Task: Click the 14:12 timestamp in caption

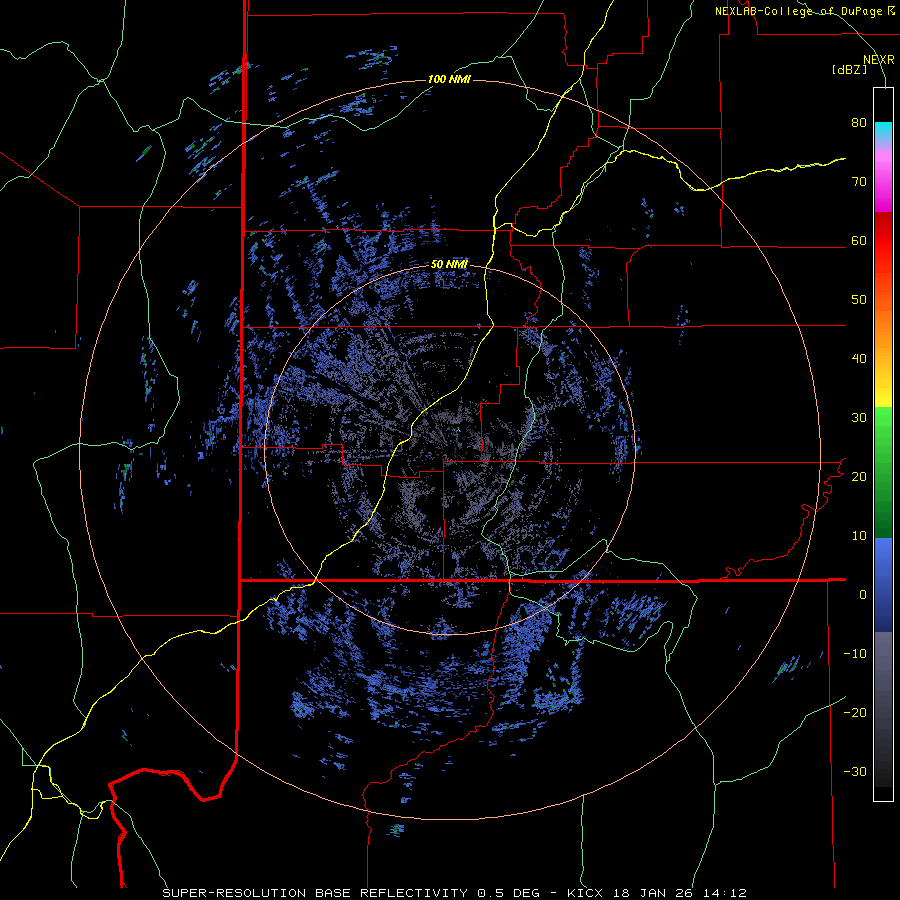Action: pyautogui.click(x=723, y=893)
